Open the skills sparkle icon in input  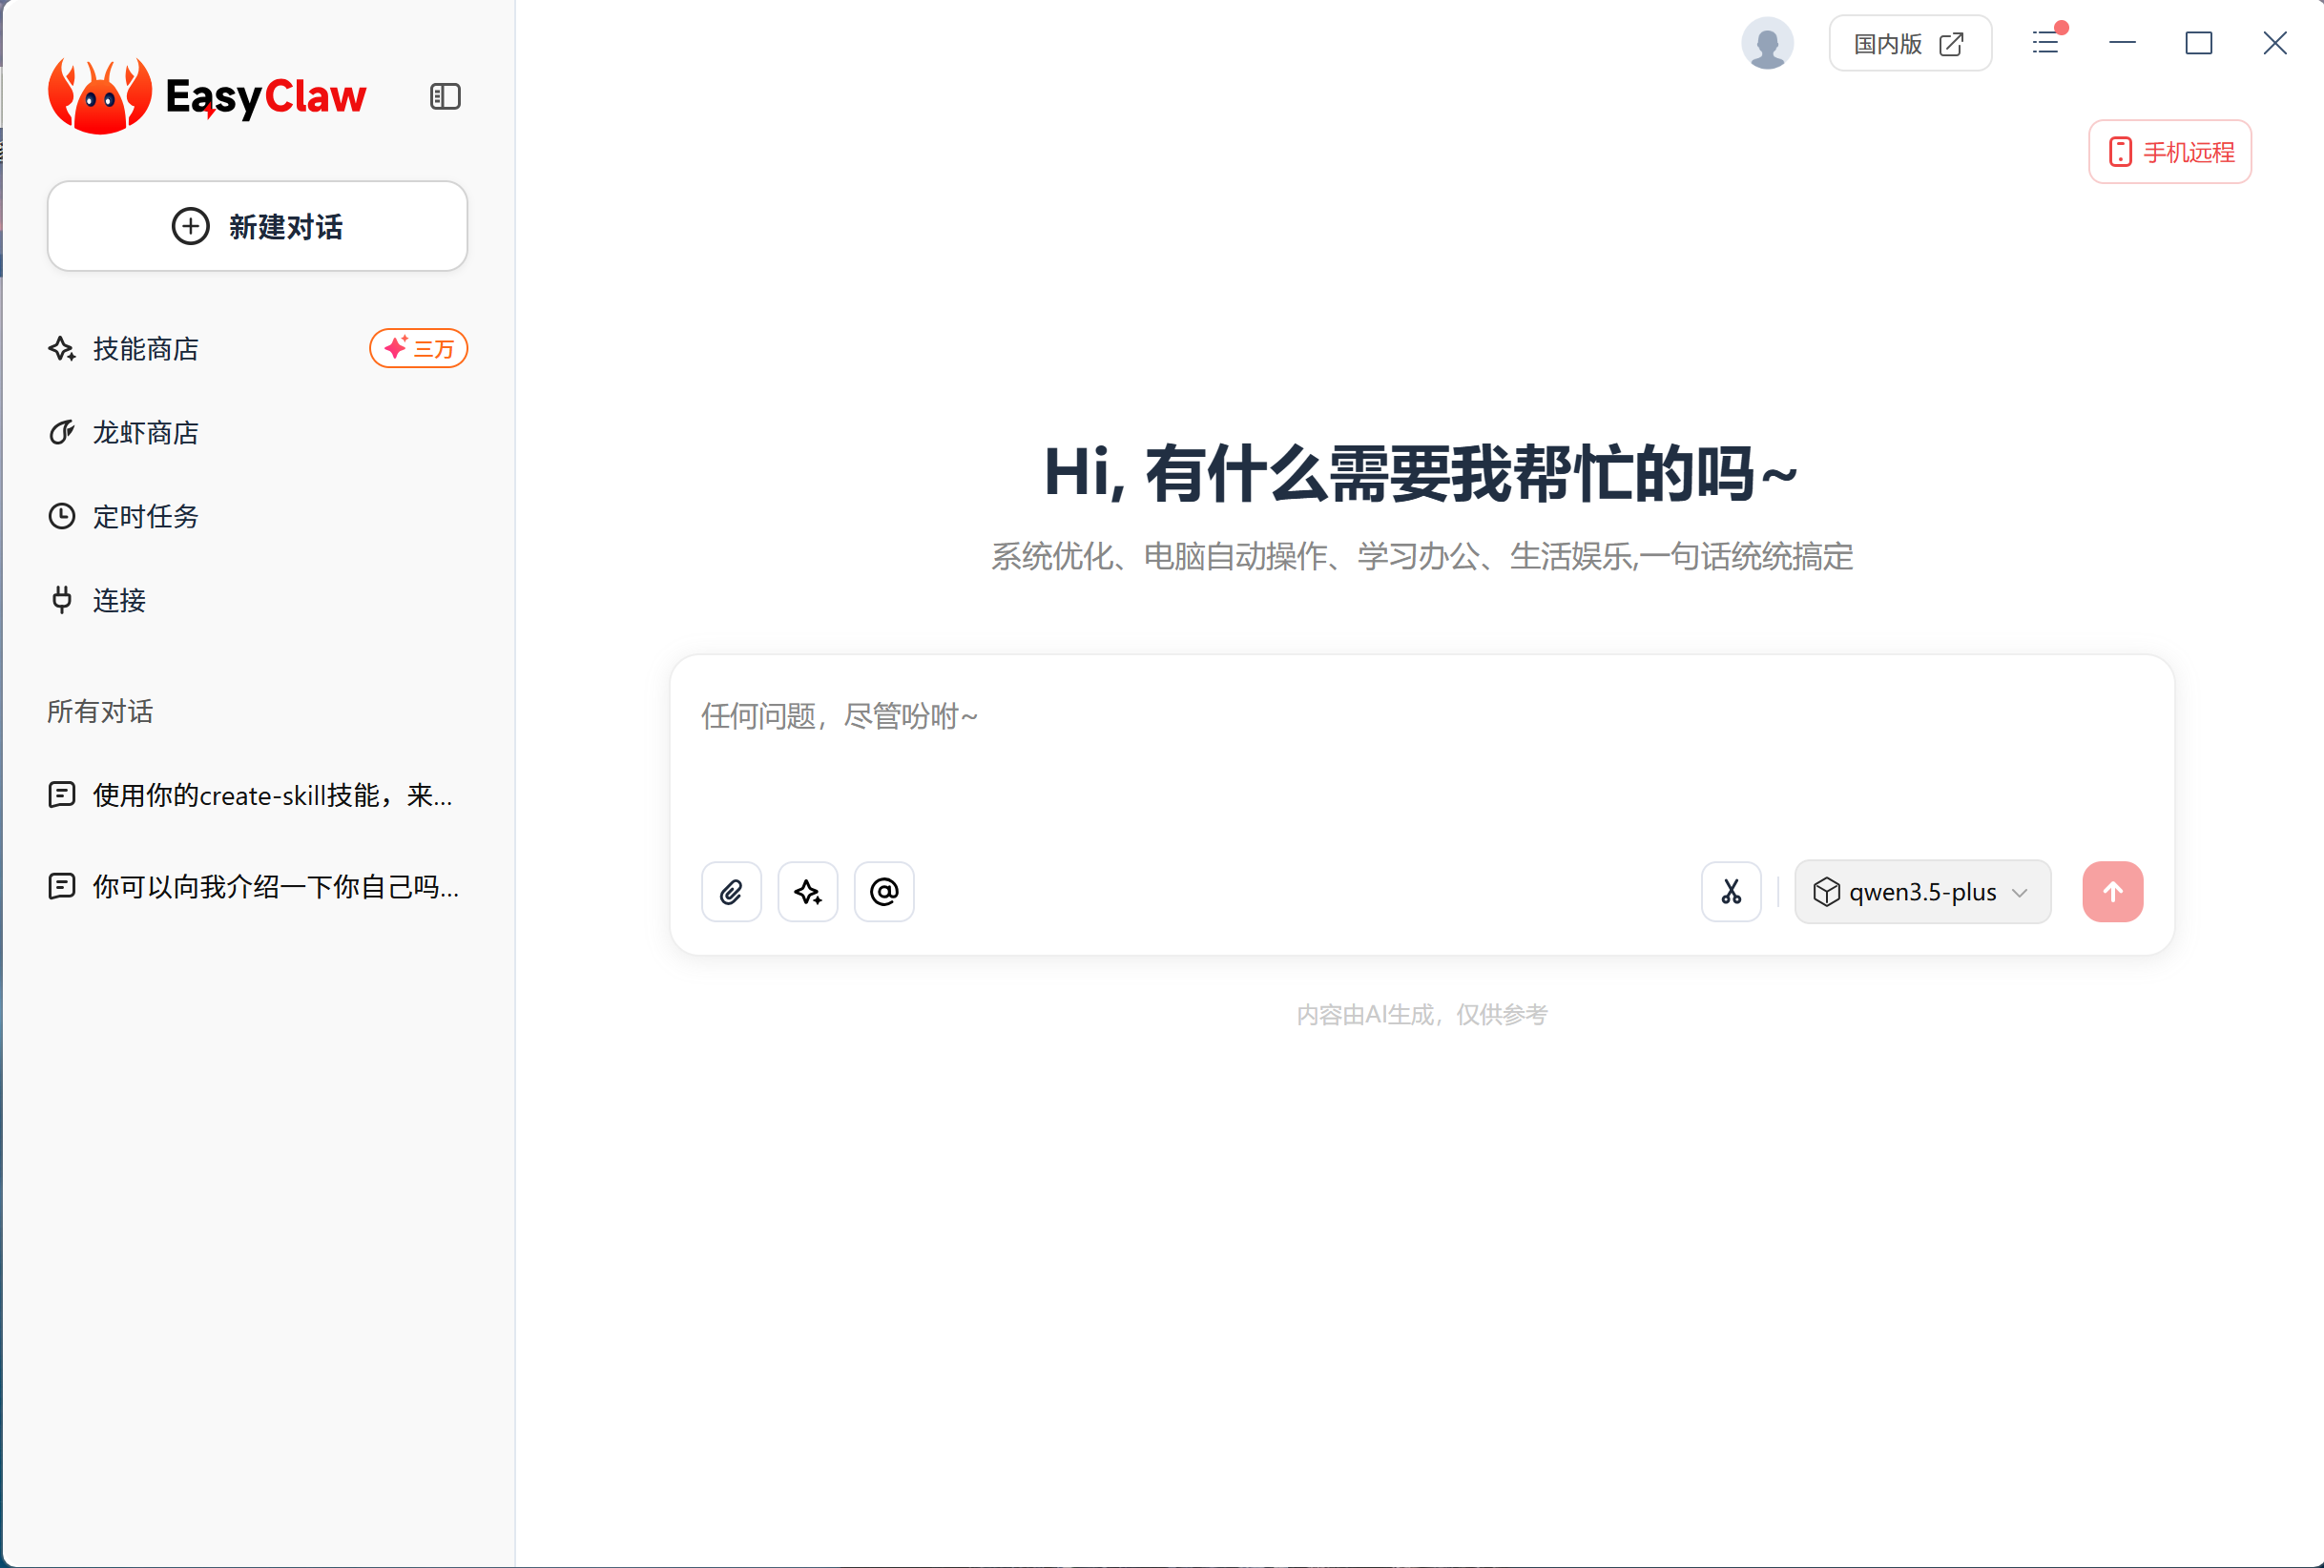(807, 891)
